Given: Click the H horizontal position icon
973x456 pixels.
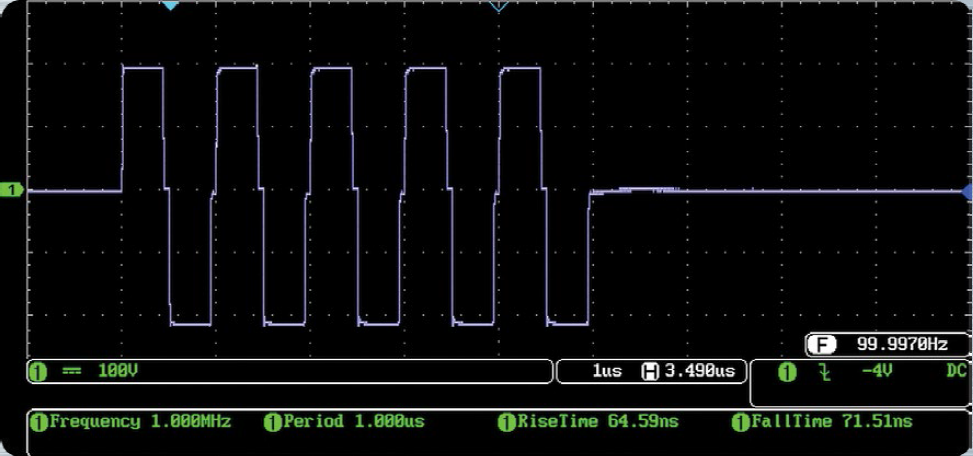Looking at the screenshot, I should pyautogui.click(x=649, y=372).
